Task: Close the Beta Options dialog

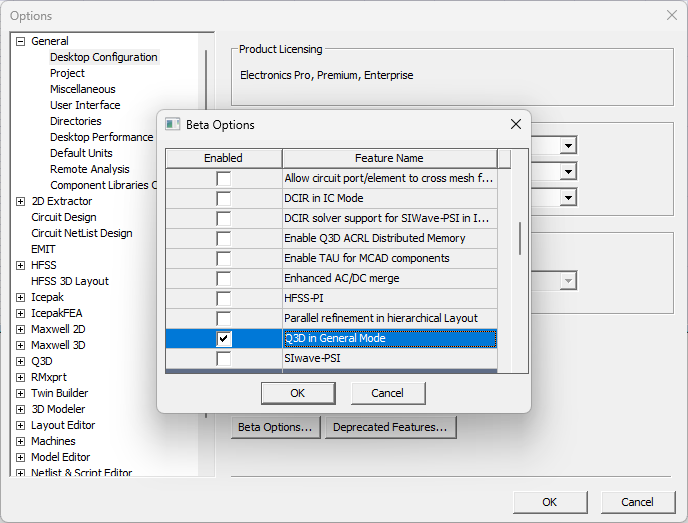Action: point(516,125)
